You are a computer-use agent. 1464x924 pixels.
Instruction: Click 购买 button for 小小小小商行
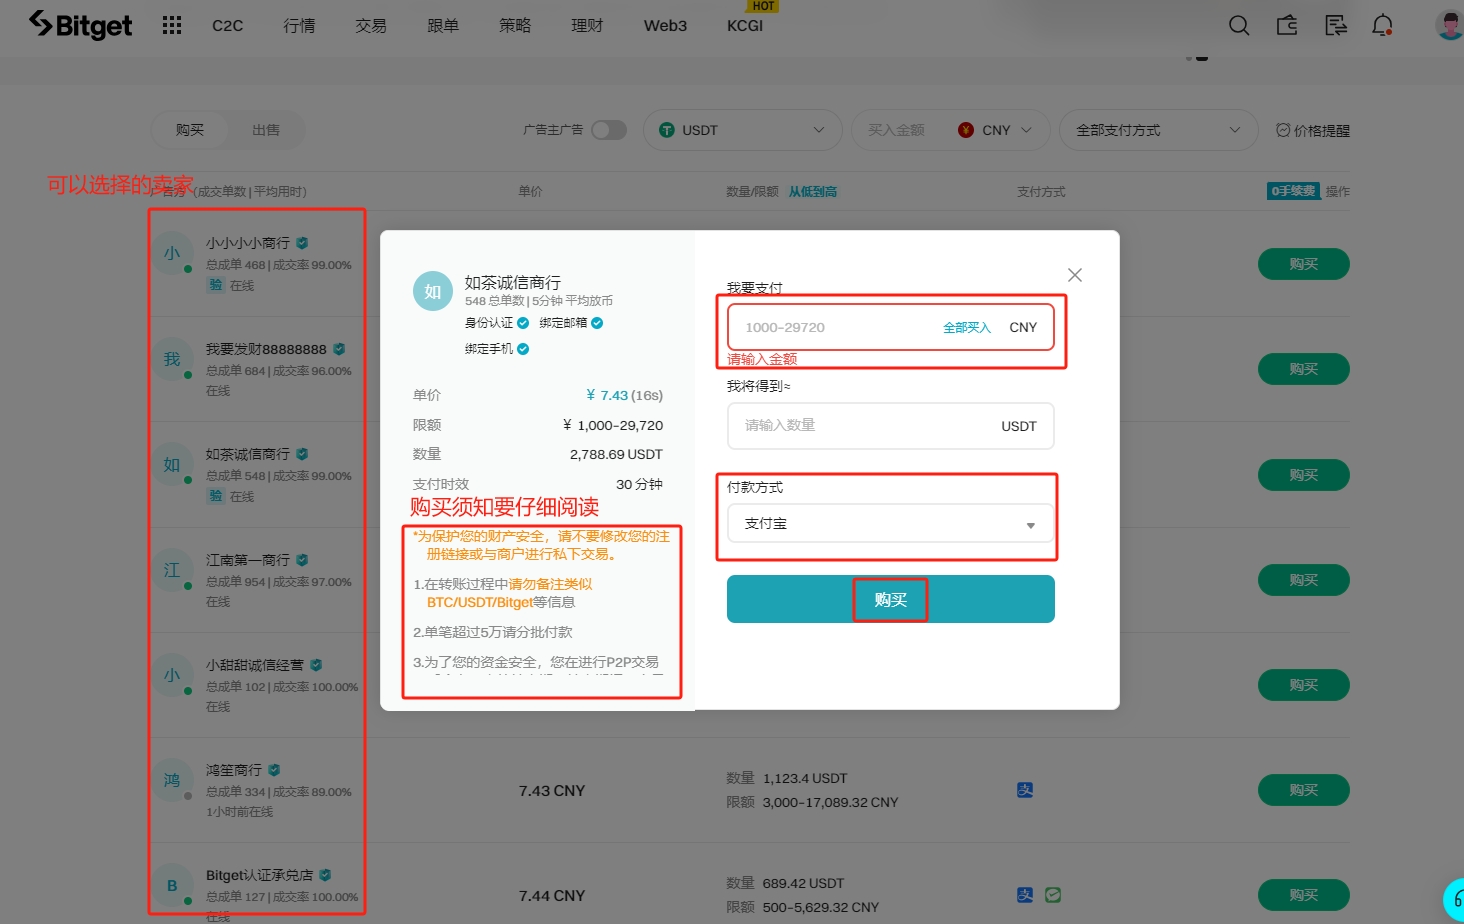click(1304, 264)
